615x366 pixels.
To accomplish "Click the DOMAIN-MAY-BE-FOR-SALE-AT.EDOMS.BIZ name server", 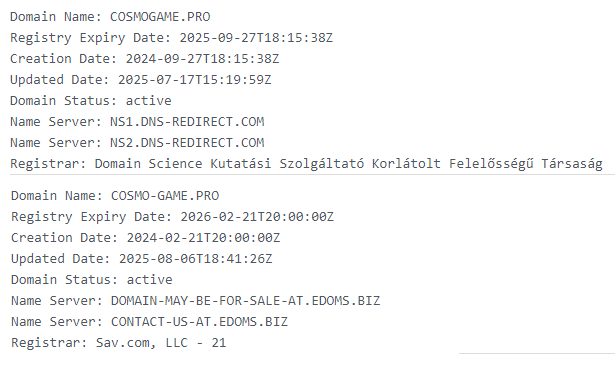I will pyautogui.click(x=246, y=301).
